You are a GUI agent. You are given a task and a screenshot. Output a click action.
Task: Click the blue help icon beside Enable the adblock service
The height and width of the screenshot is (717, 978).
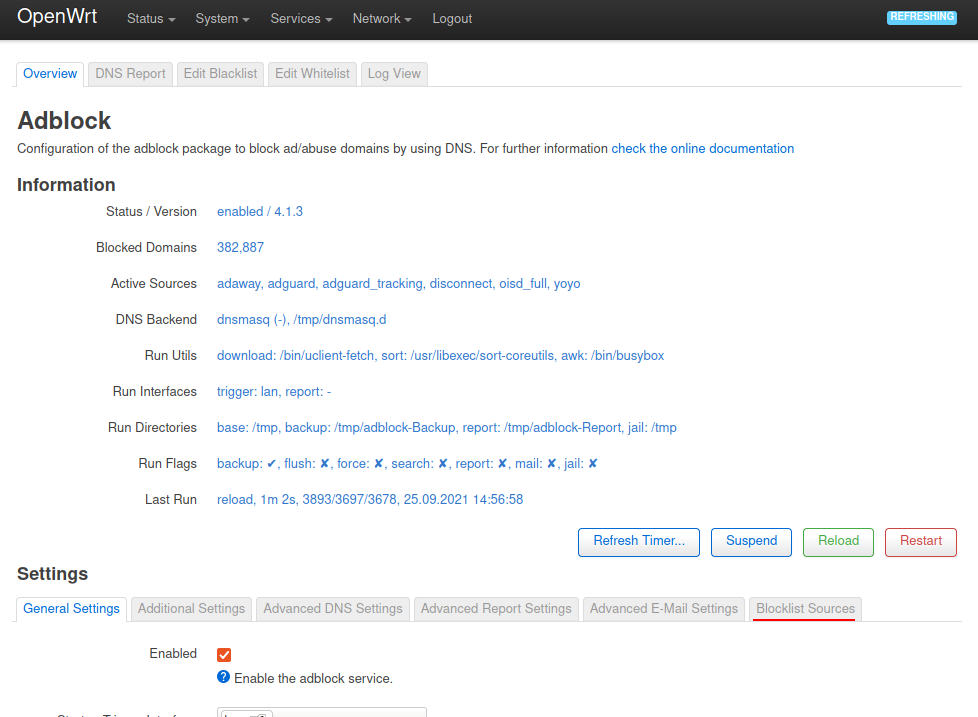pyautogui.click(x=223, y=677)
